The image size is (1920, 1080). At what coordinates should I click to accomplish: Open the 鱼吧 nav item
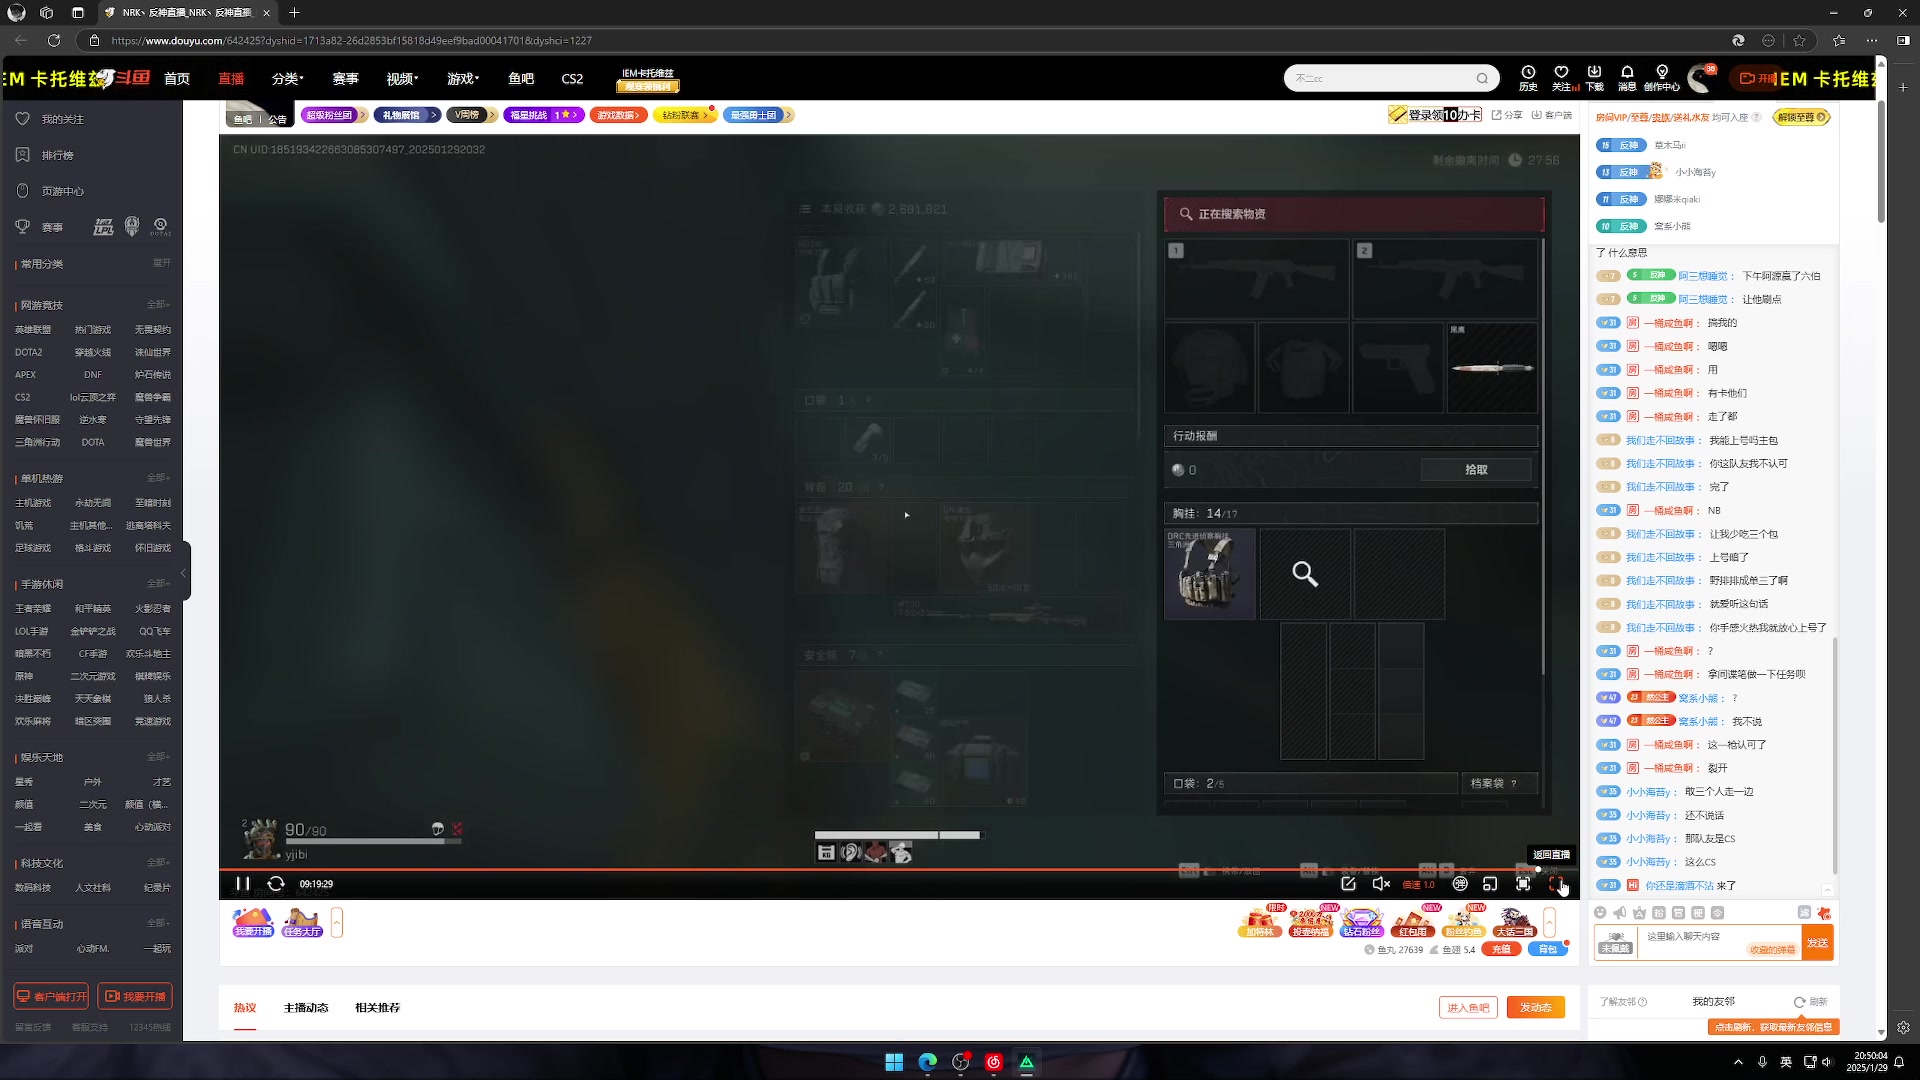[x=521, y=78]
